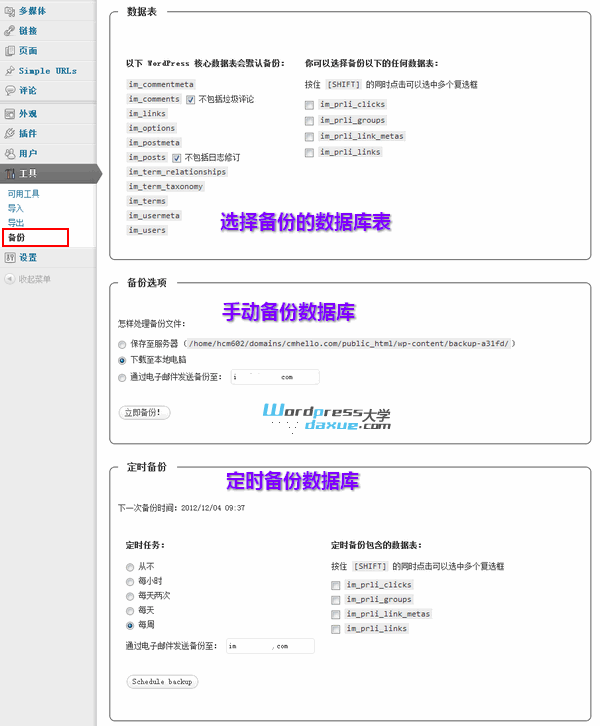
Task: Click the Settings (设置) sidebar icon
Action: pos(9,258)
